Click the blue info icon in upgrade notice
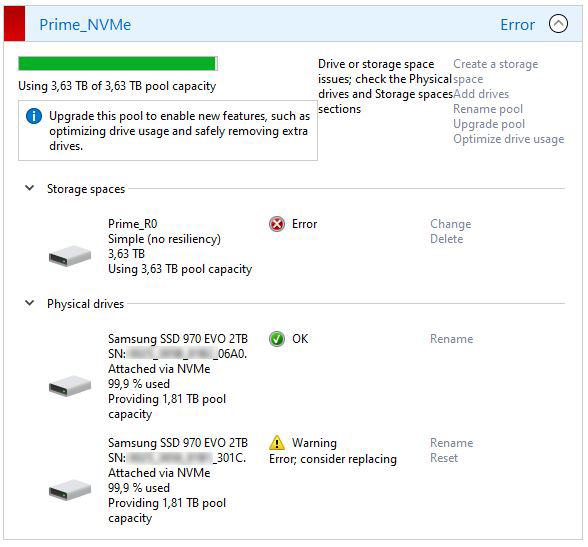 pos(34,116)
